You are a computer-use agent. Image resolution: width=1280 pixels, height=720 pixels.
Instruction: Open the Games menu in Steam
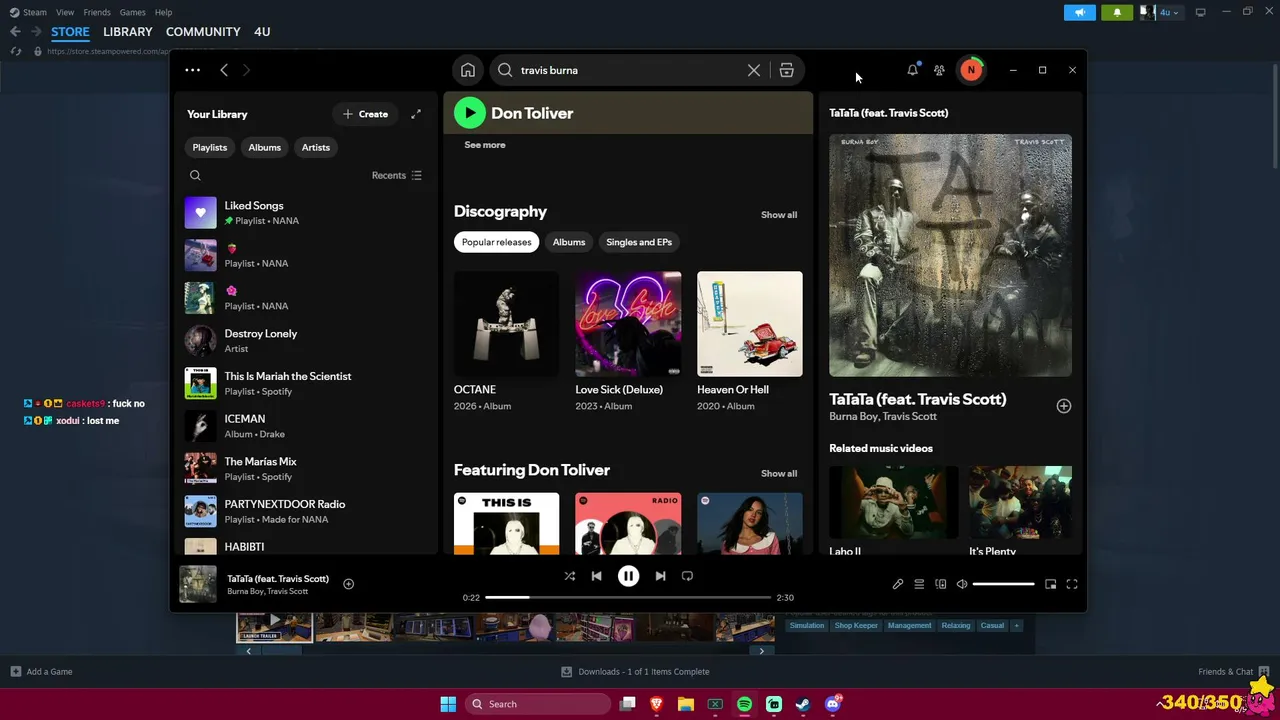[x=132, y=12]
